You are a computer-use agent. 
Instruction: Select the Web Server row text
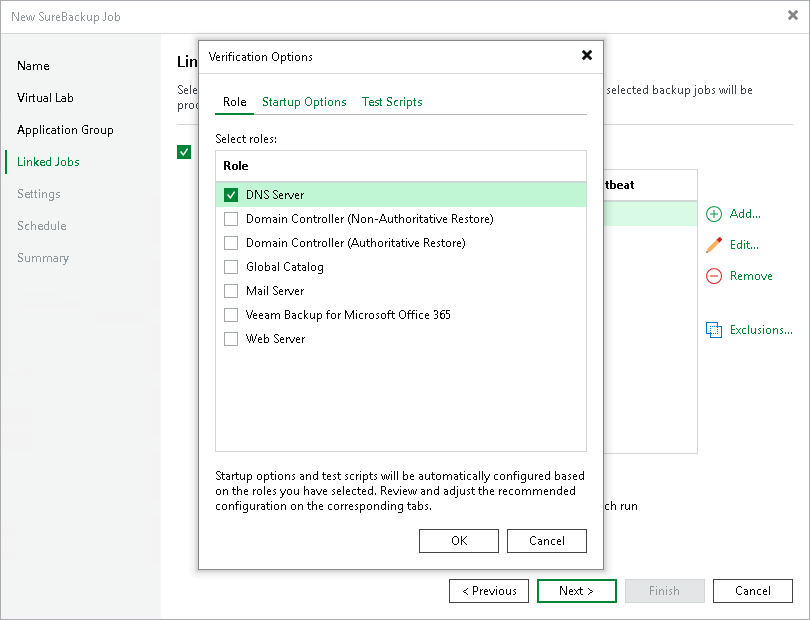[275, 339]
